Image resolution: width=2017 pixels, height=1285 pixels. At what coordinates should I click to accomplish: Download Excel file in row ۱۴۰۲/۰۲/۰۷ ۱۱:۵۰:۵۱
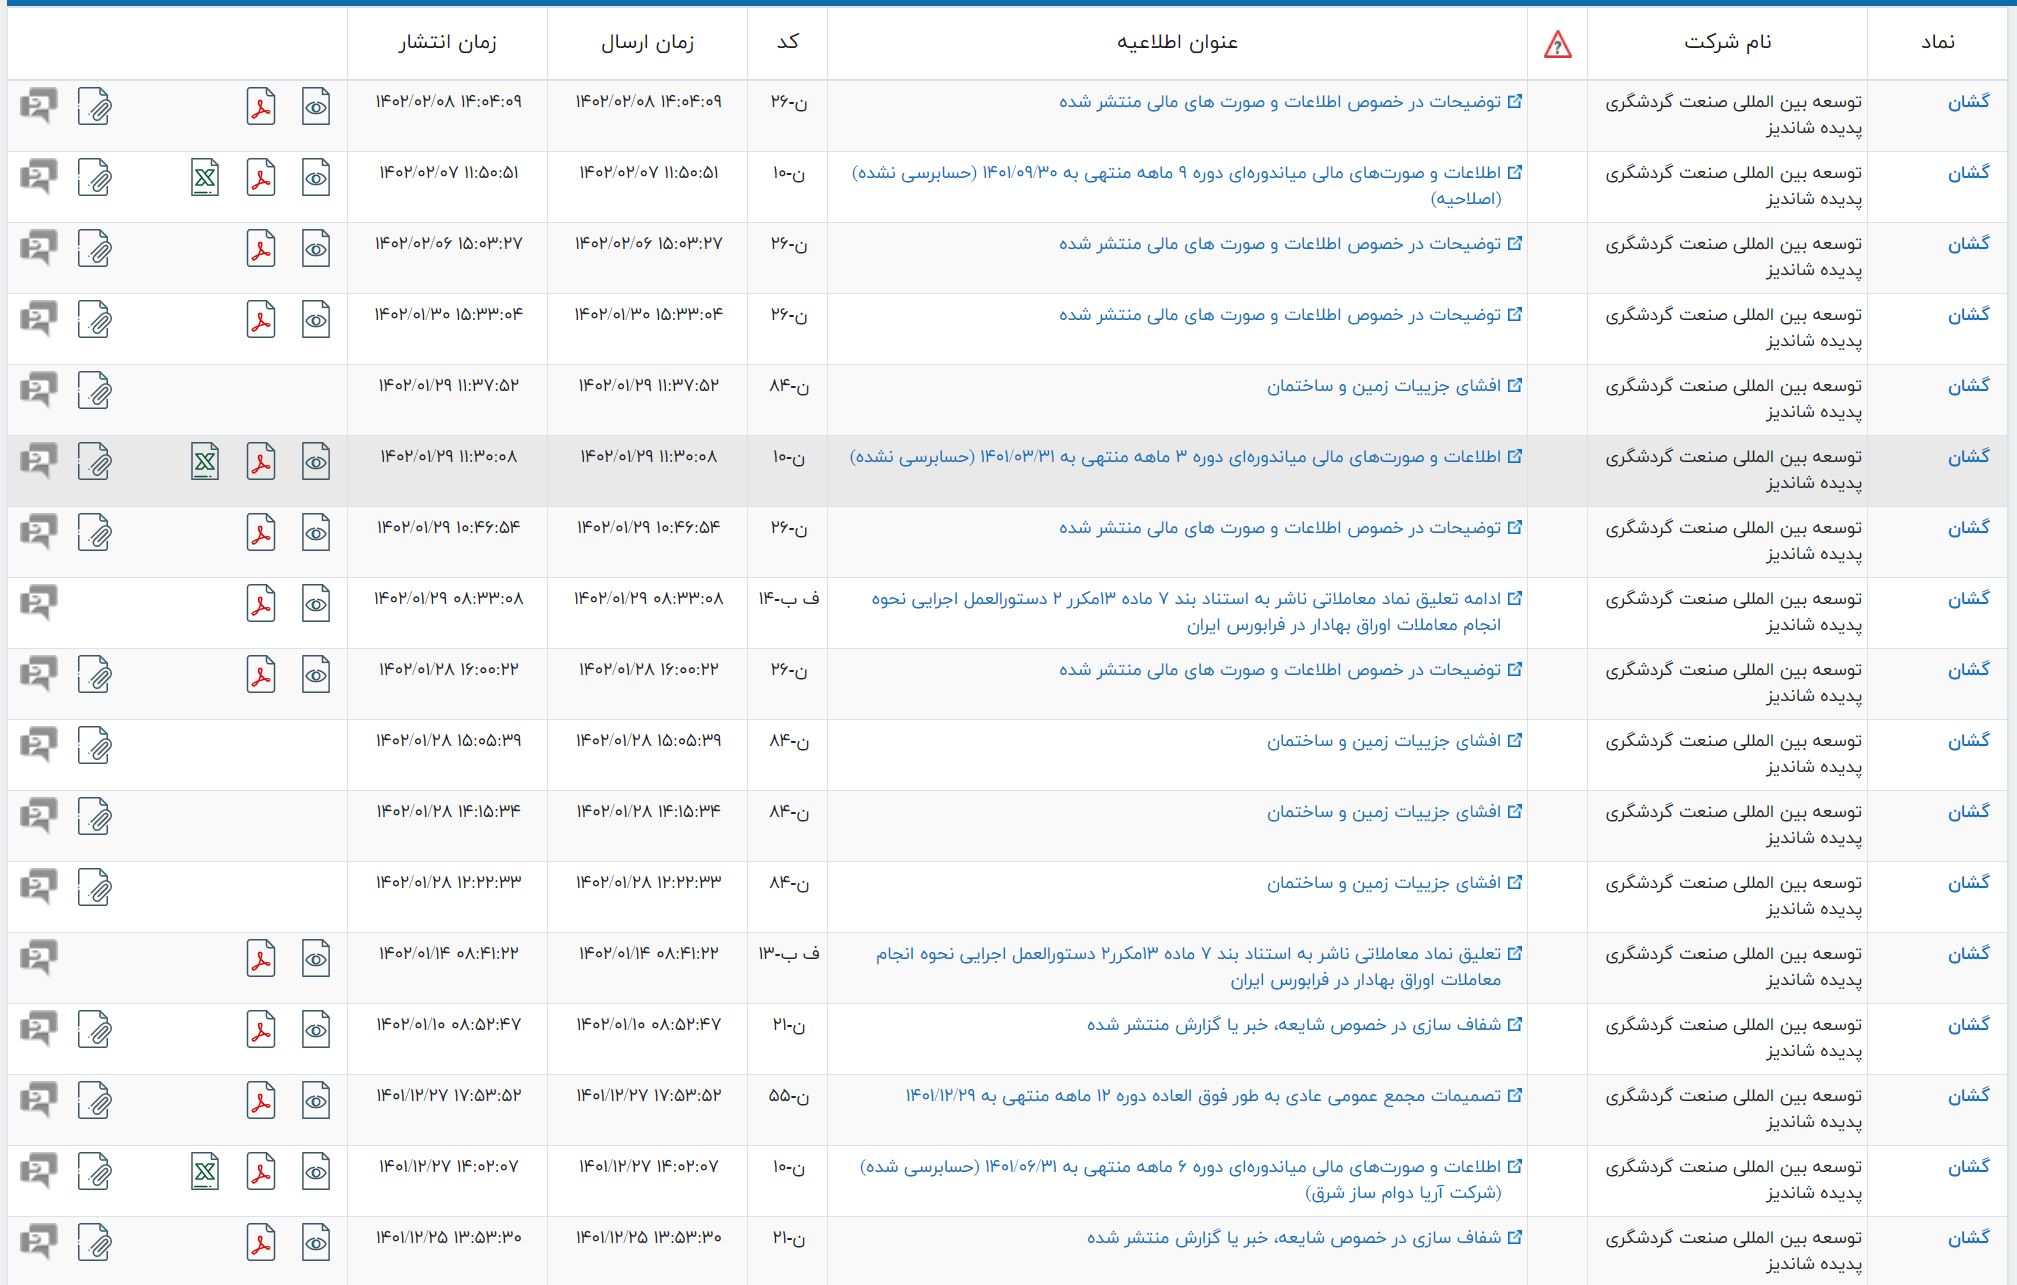pos(205,178)
